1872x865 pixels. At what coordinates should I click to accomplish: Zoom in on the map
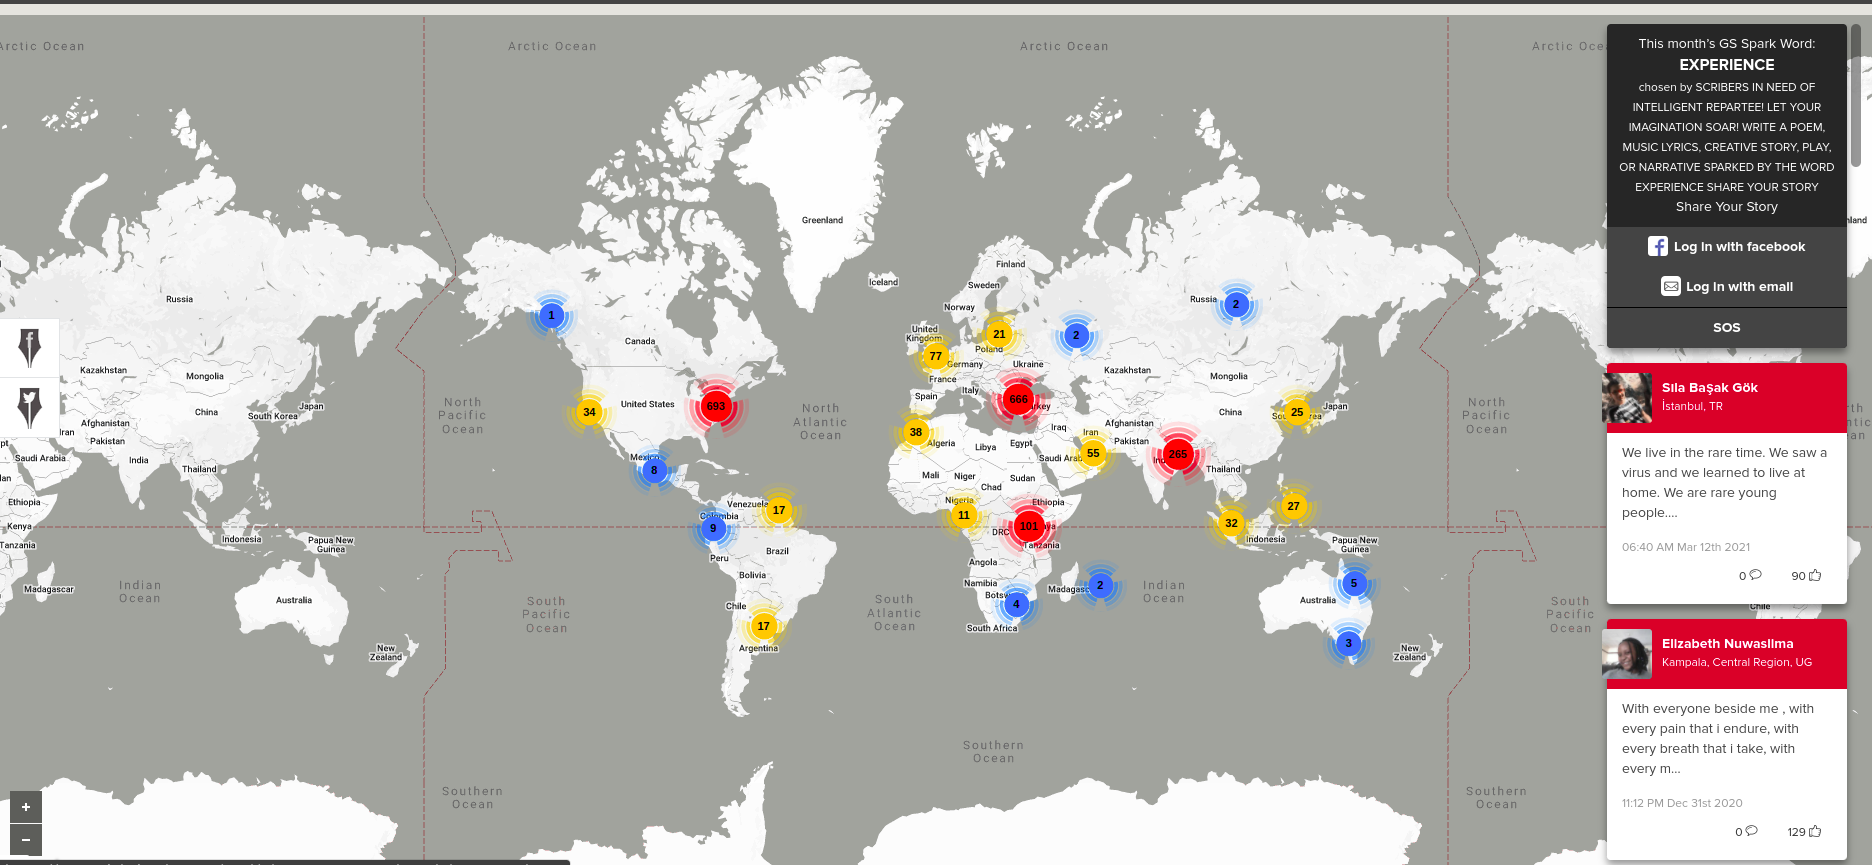26,807
